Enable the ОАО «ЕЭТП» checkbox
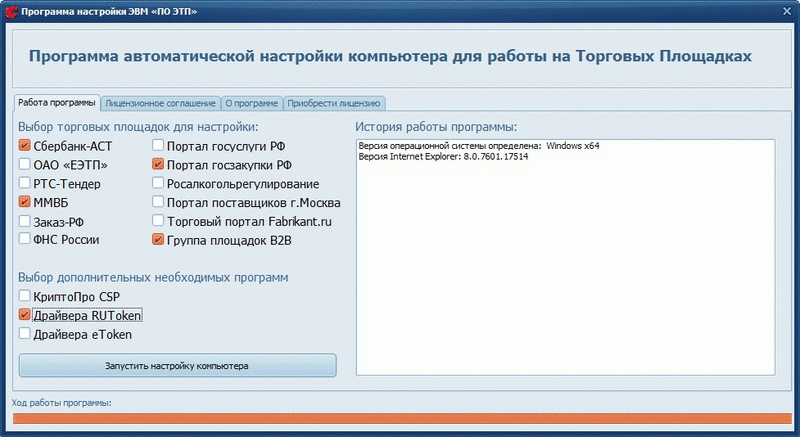This screenshot has width=800, height=437. click(x=24, y=164)
